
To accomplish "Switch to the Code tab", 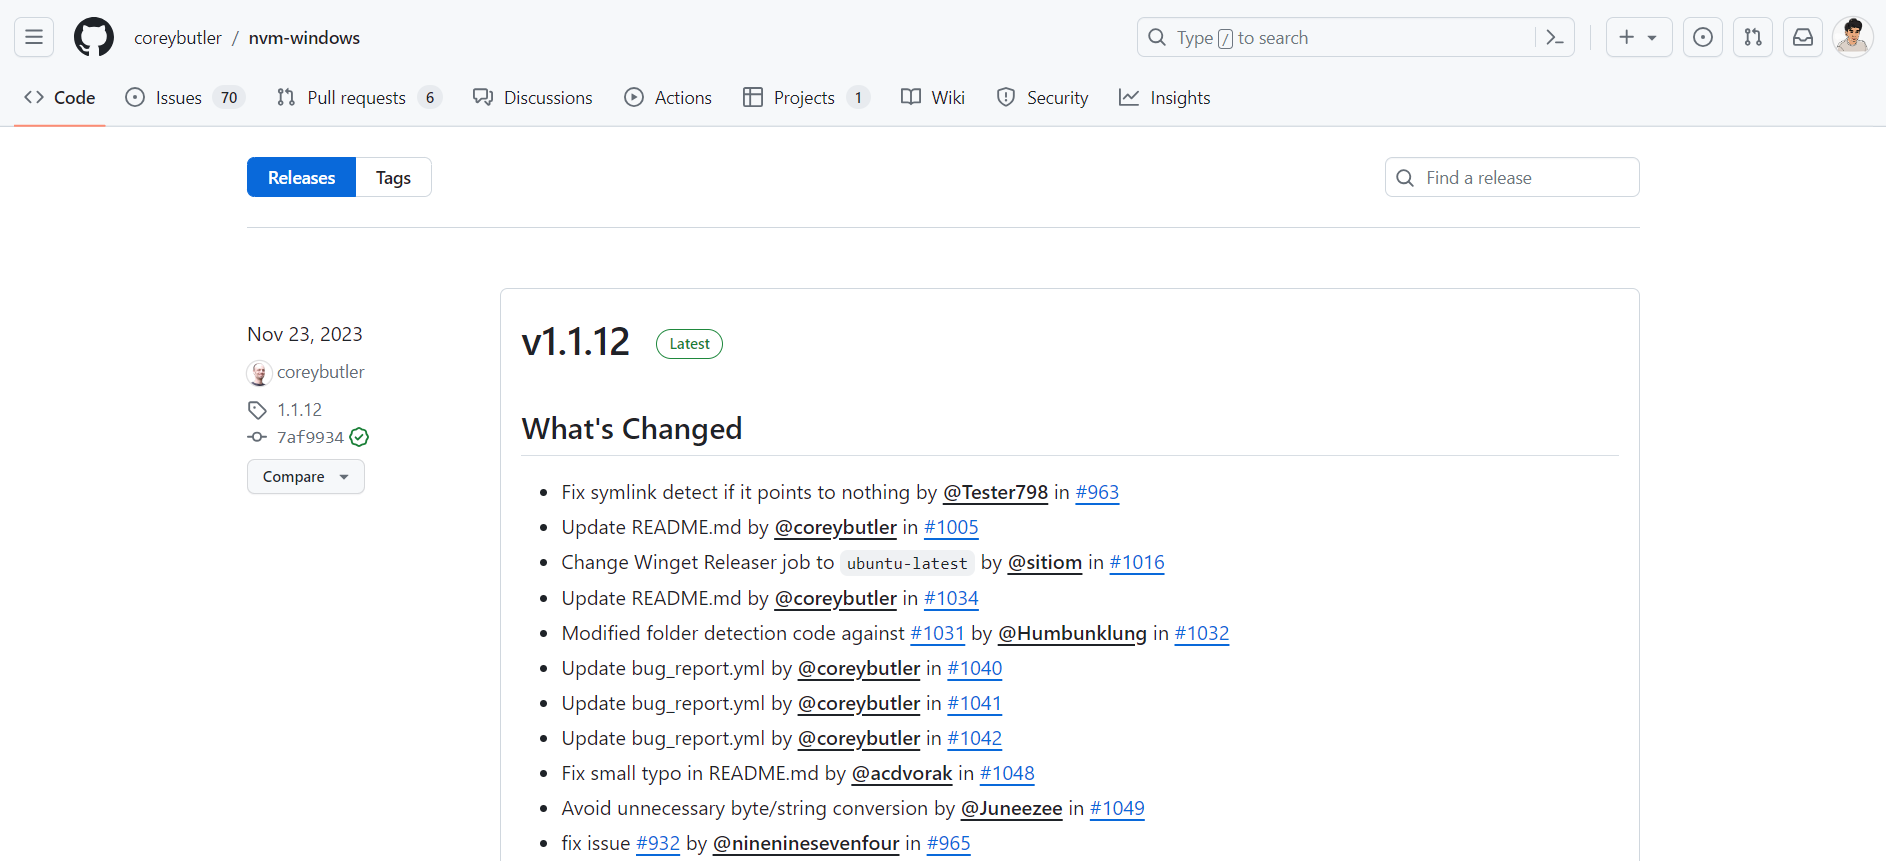I will point(60,97).
